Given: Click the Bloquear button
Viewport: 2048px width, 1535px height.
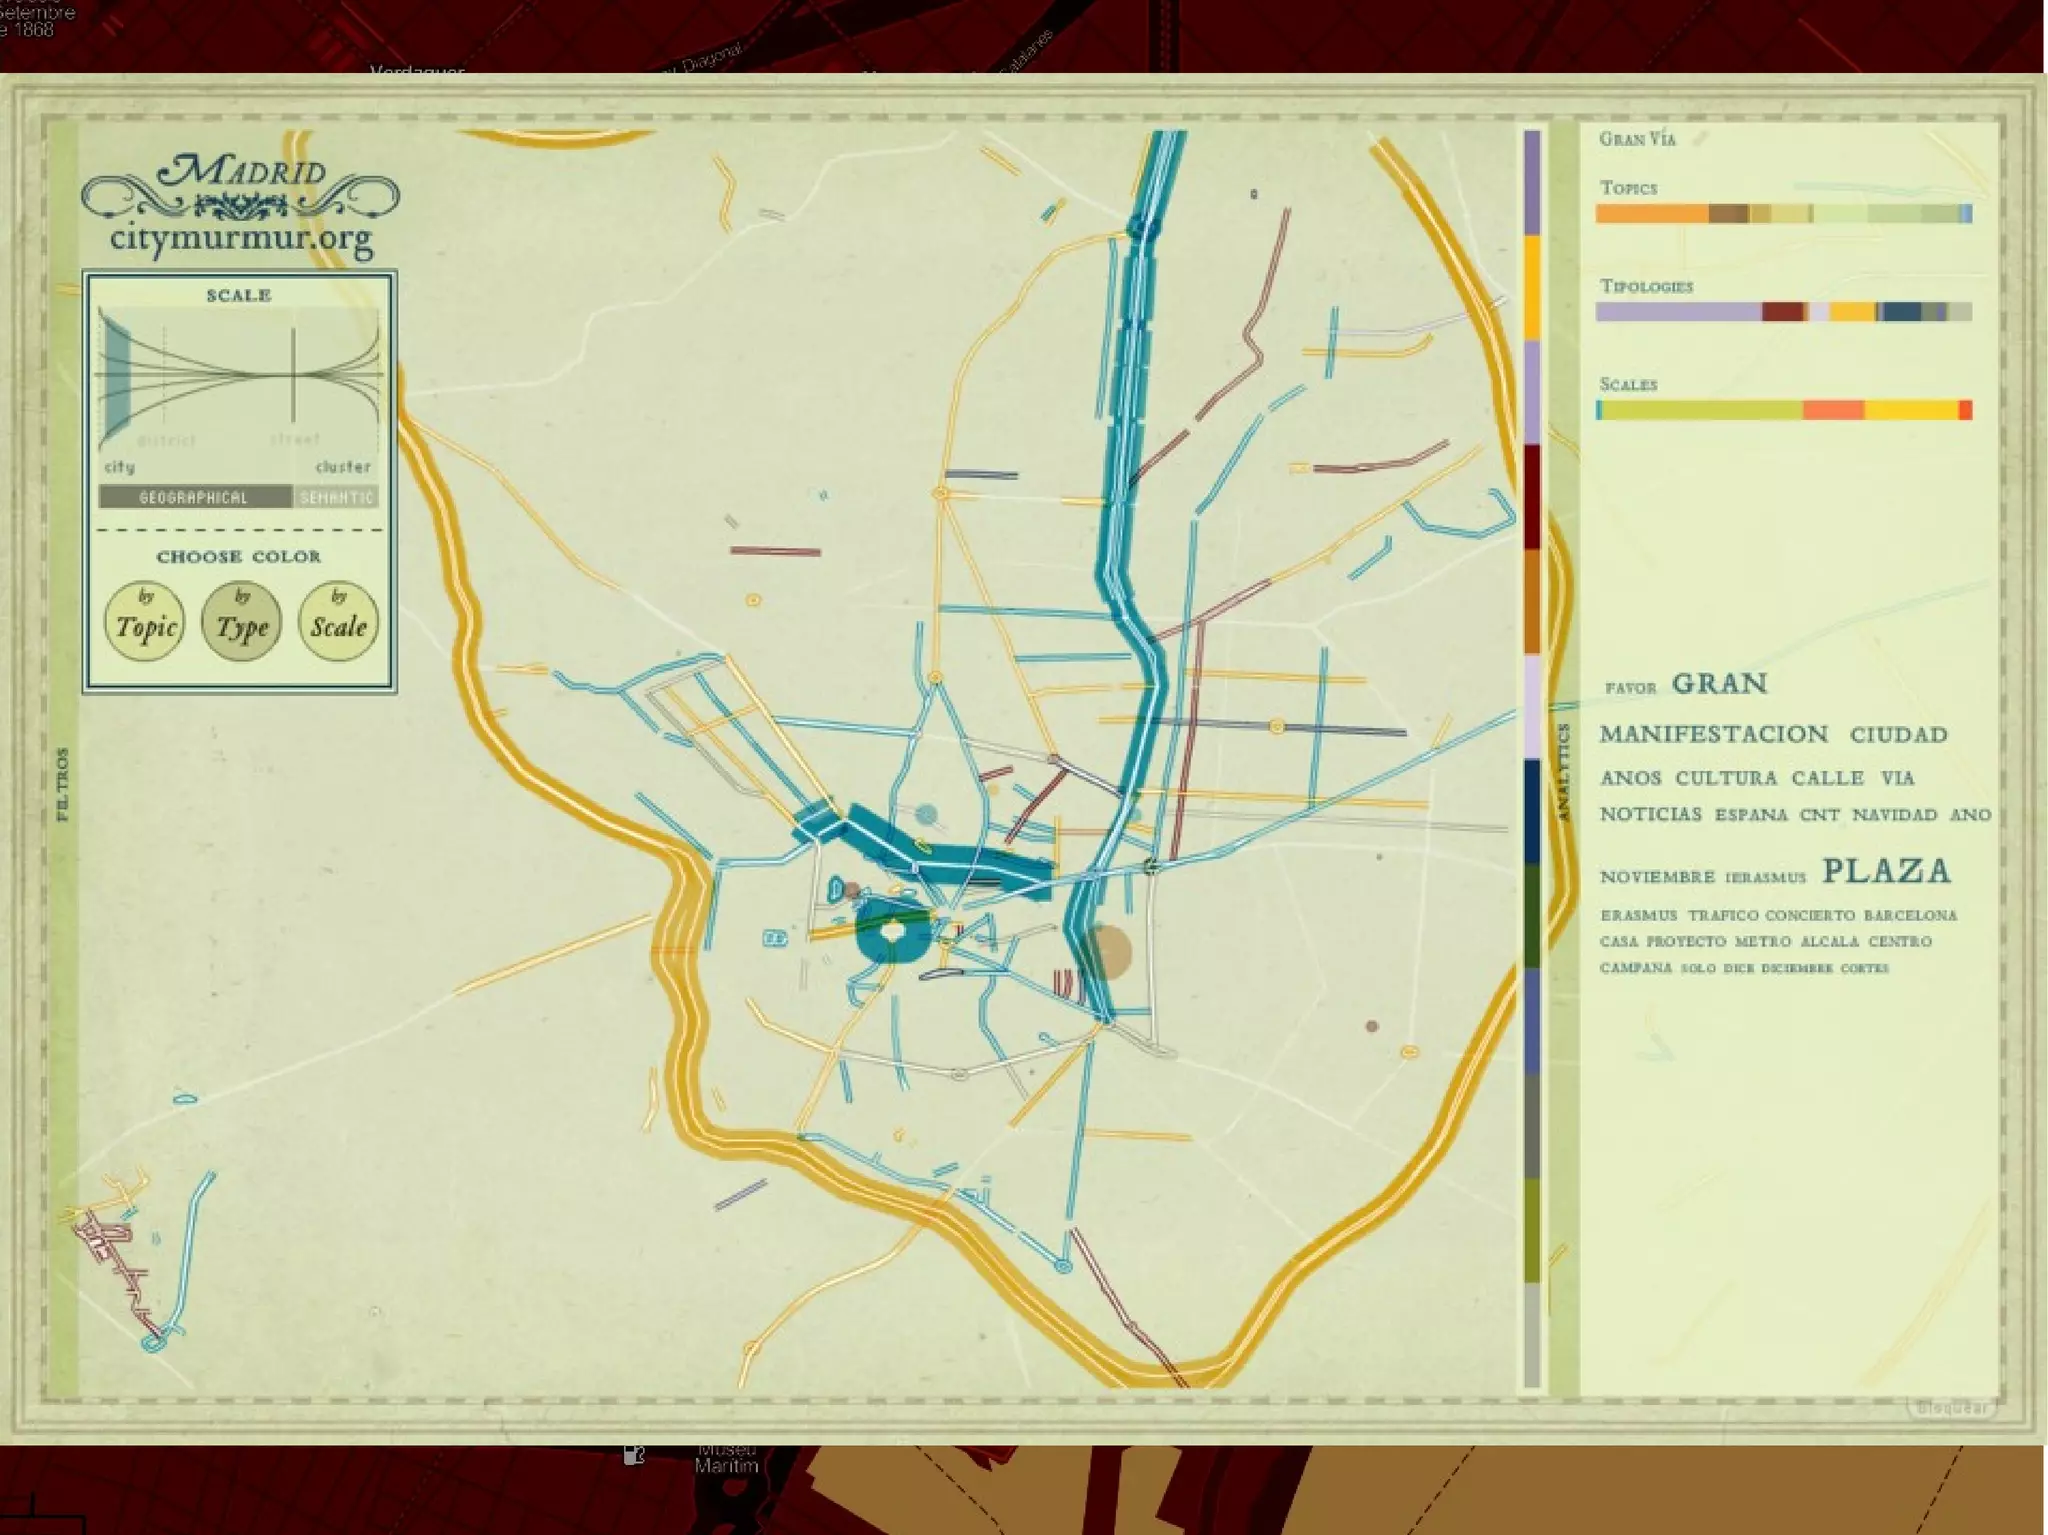Looking at the screenshot, I should pos(1951,1408).
